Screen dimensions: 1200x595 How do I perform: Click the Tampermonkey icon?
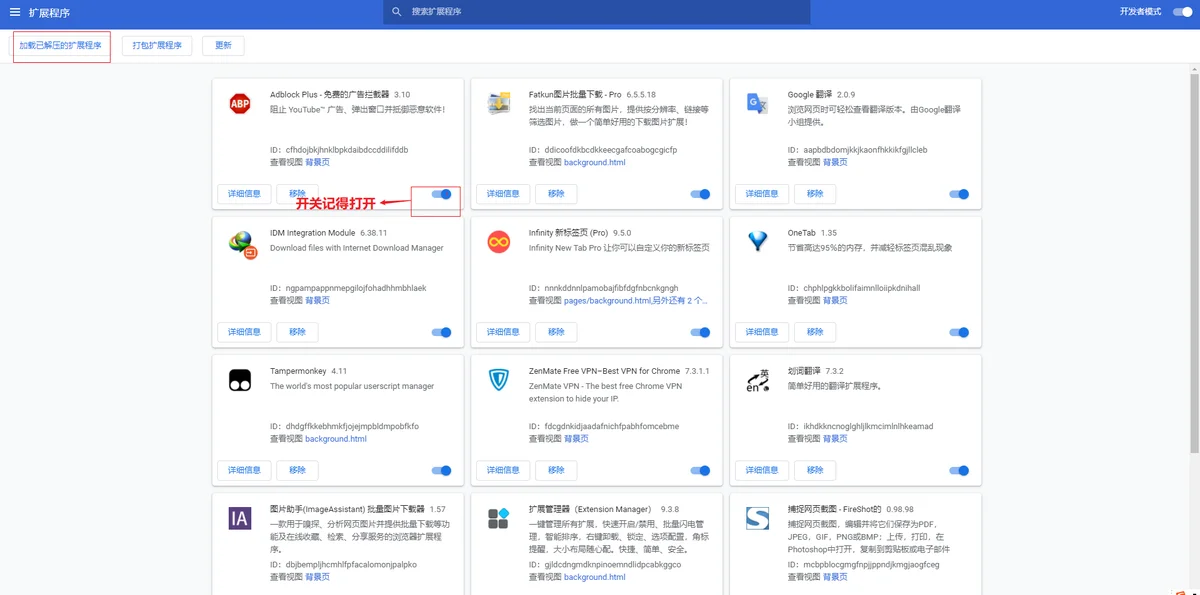pos(240,380)
